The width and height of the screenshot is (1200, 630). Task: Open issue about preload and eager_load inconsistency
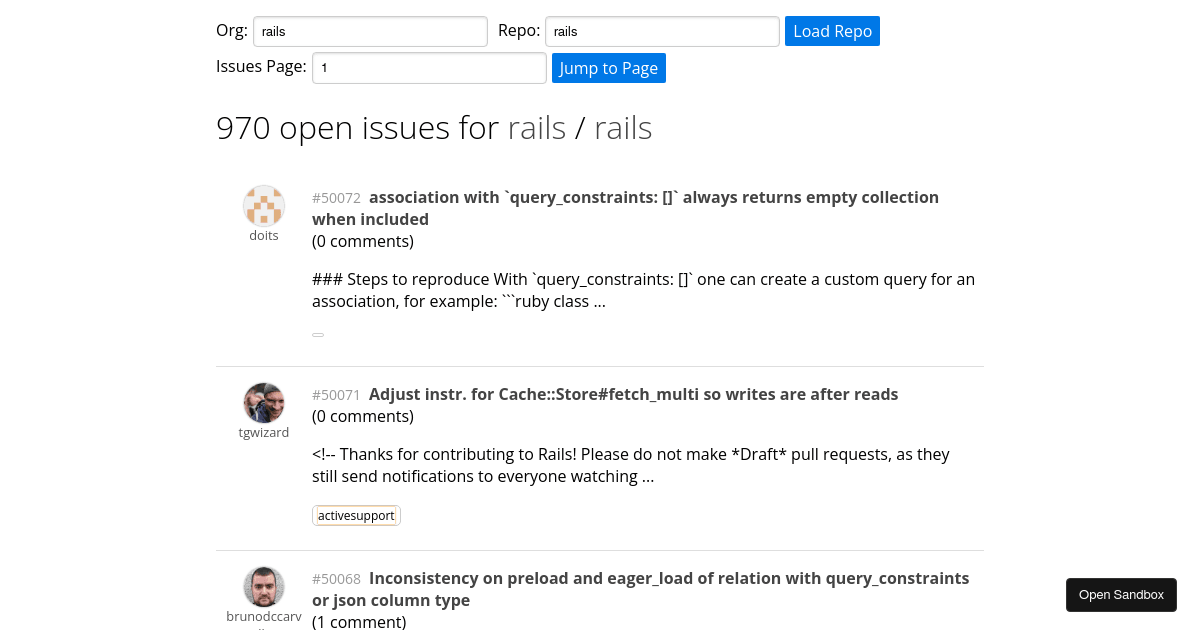coord(640,589)
